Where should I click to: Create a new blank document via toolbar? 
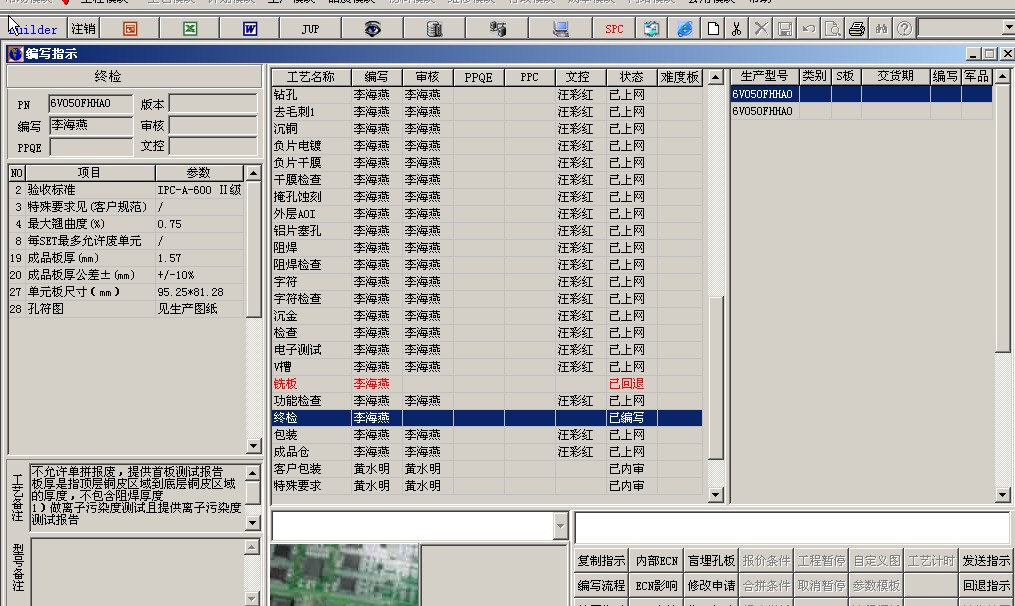(x=713, y=28)
